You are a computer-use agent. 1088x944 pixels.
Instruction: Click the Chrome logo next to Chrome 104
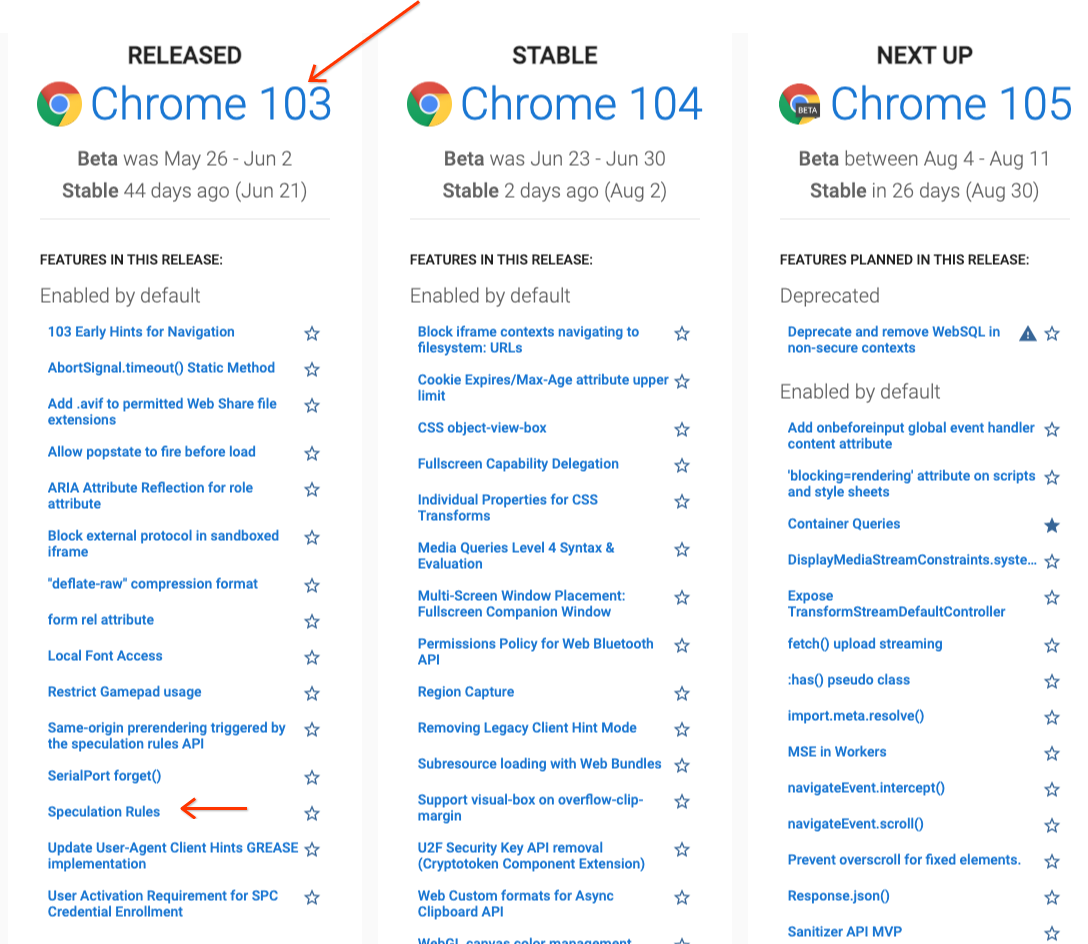427,104
